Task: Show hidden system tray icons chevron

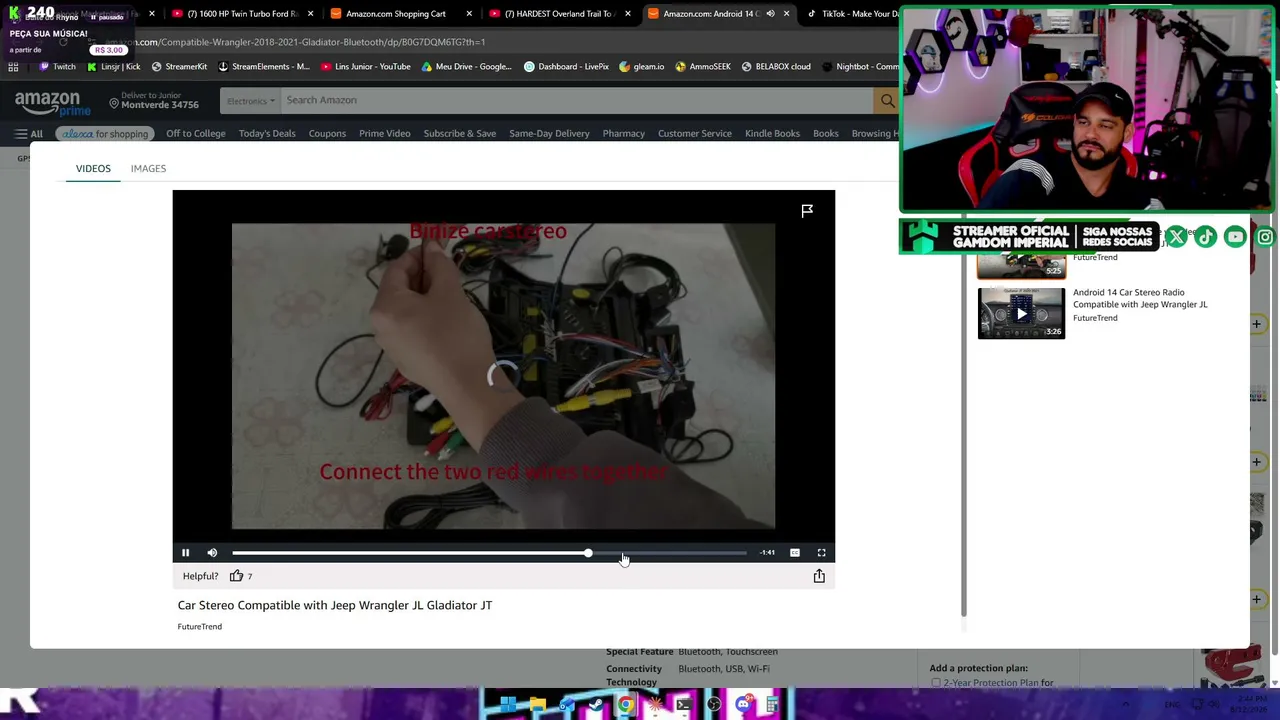Action: coord(1125,705)
